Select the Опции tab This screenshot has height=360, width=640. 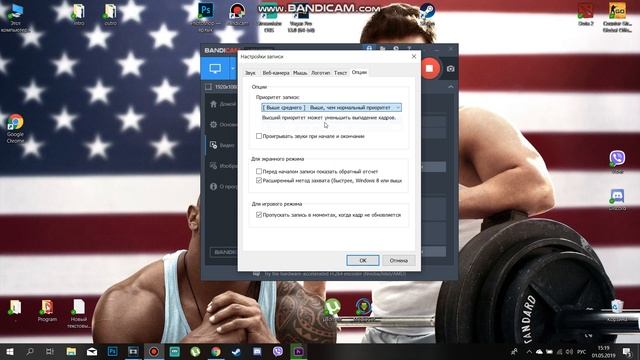(x=359, y=72)
